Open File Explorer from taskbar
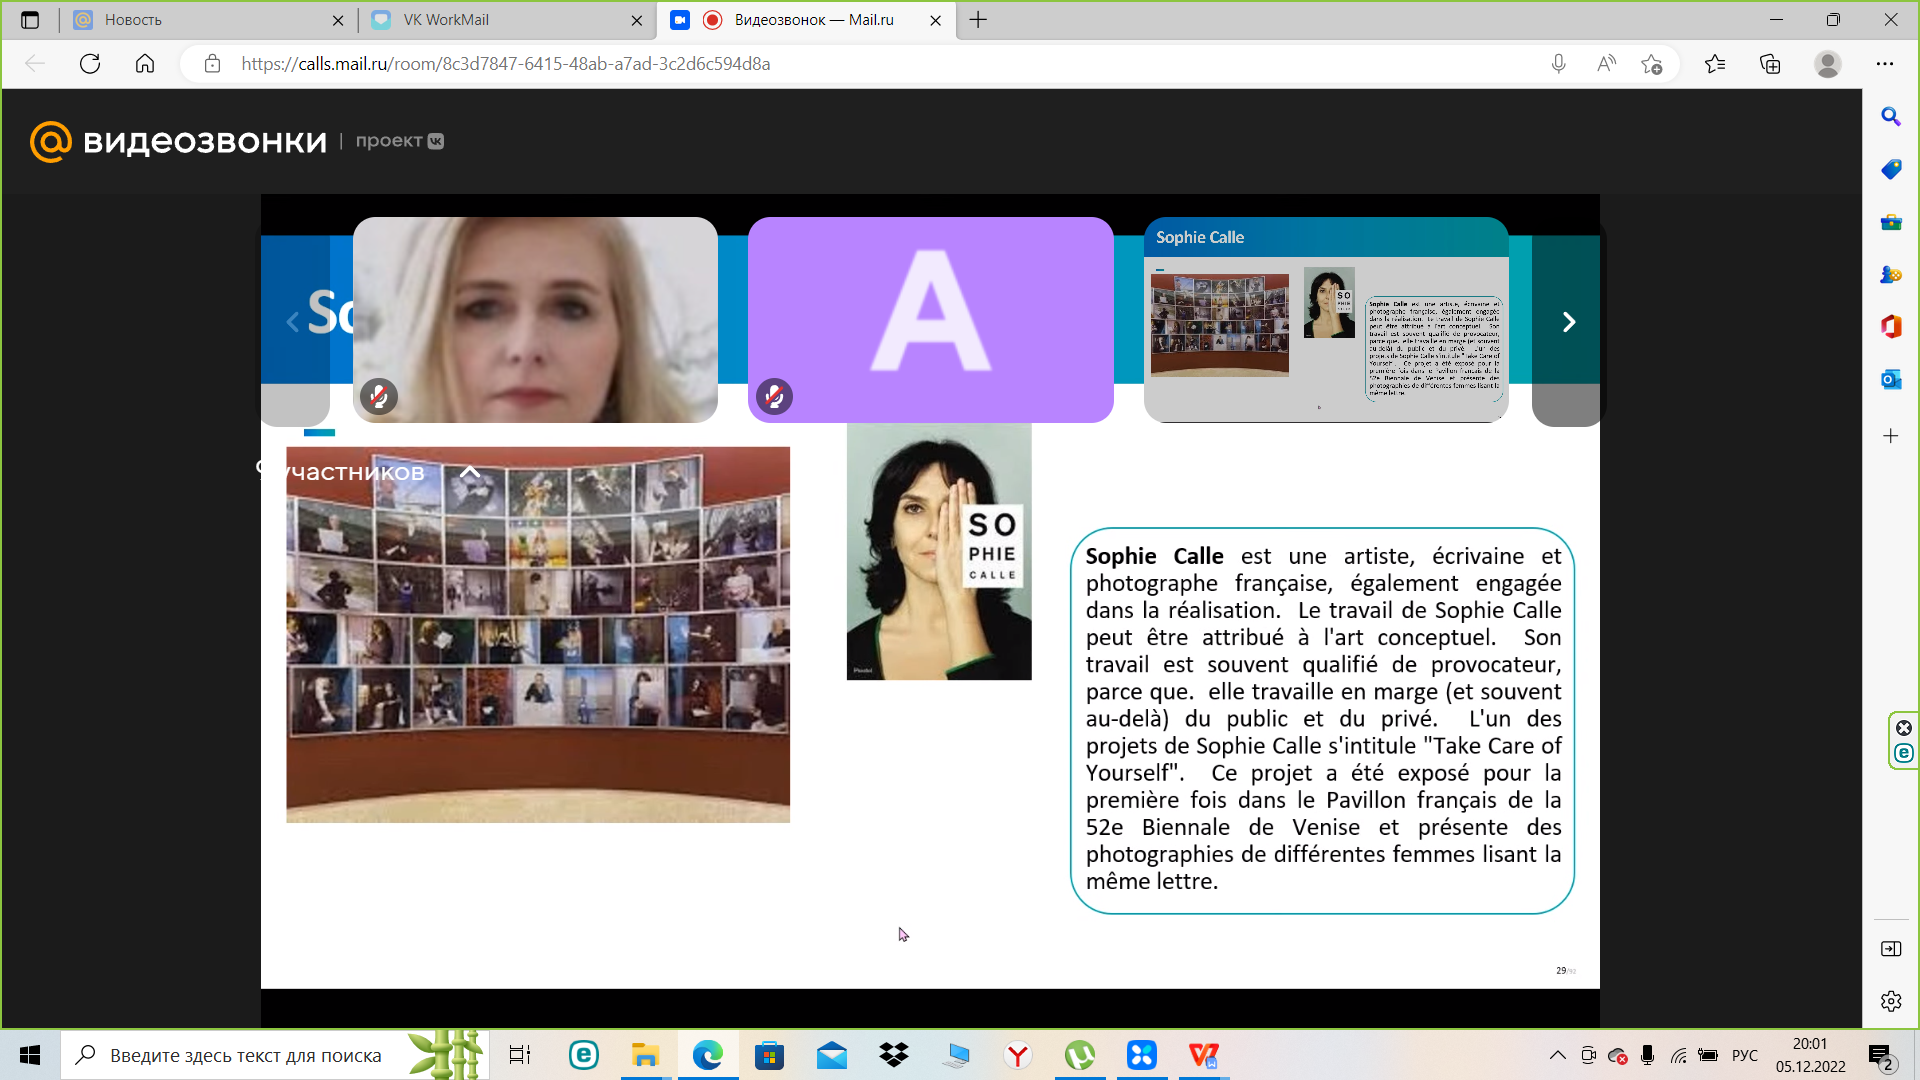The width and height of the screenshot is (1920, 1080). point(645,1055)
